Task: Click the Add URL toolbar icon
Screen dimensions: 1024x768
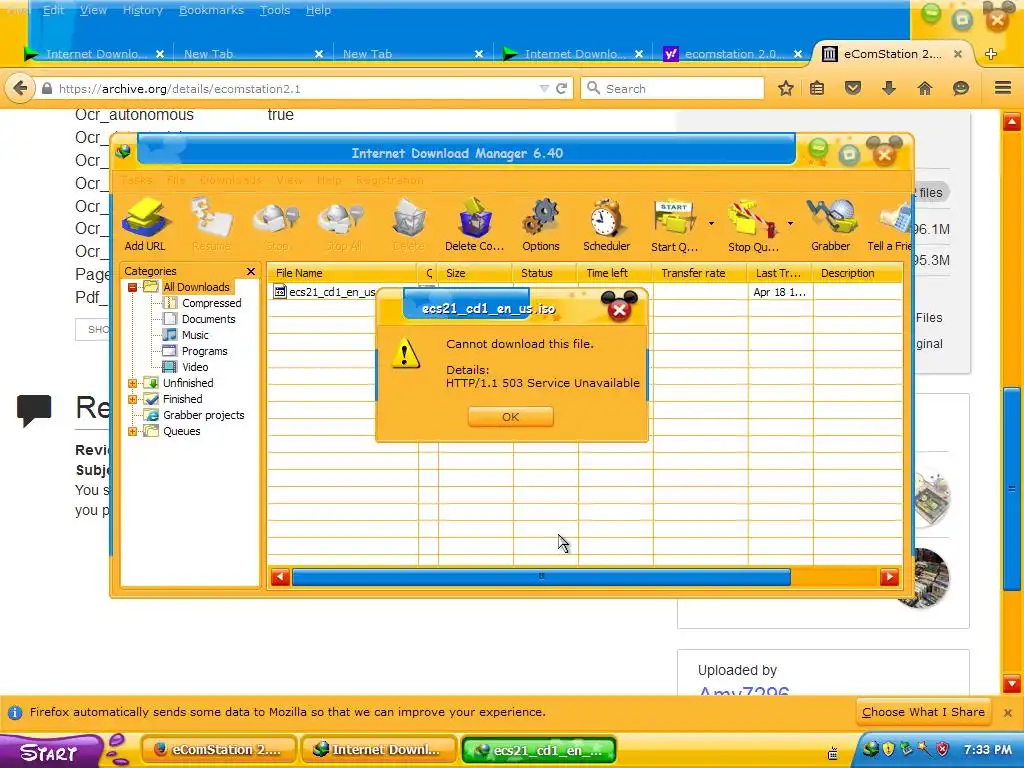Action: coord(146,224)
